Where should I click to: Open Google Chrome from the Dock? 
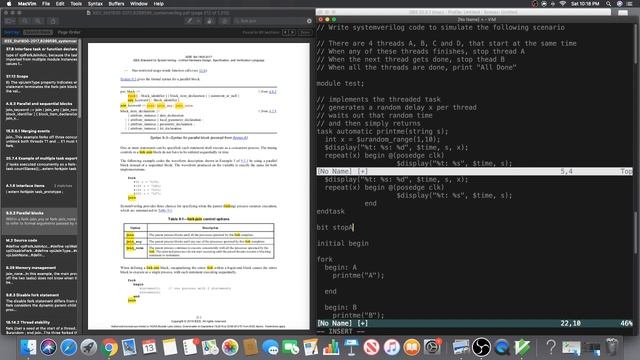(109, 347)
